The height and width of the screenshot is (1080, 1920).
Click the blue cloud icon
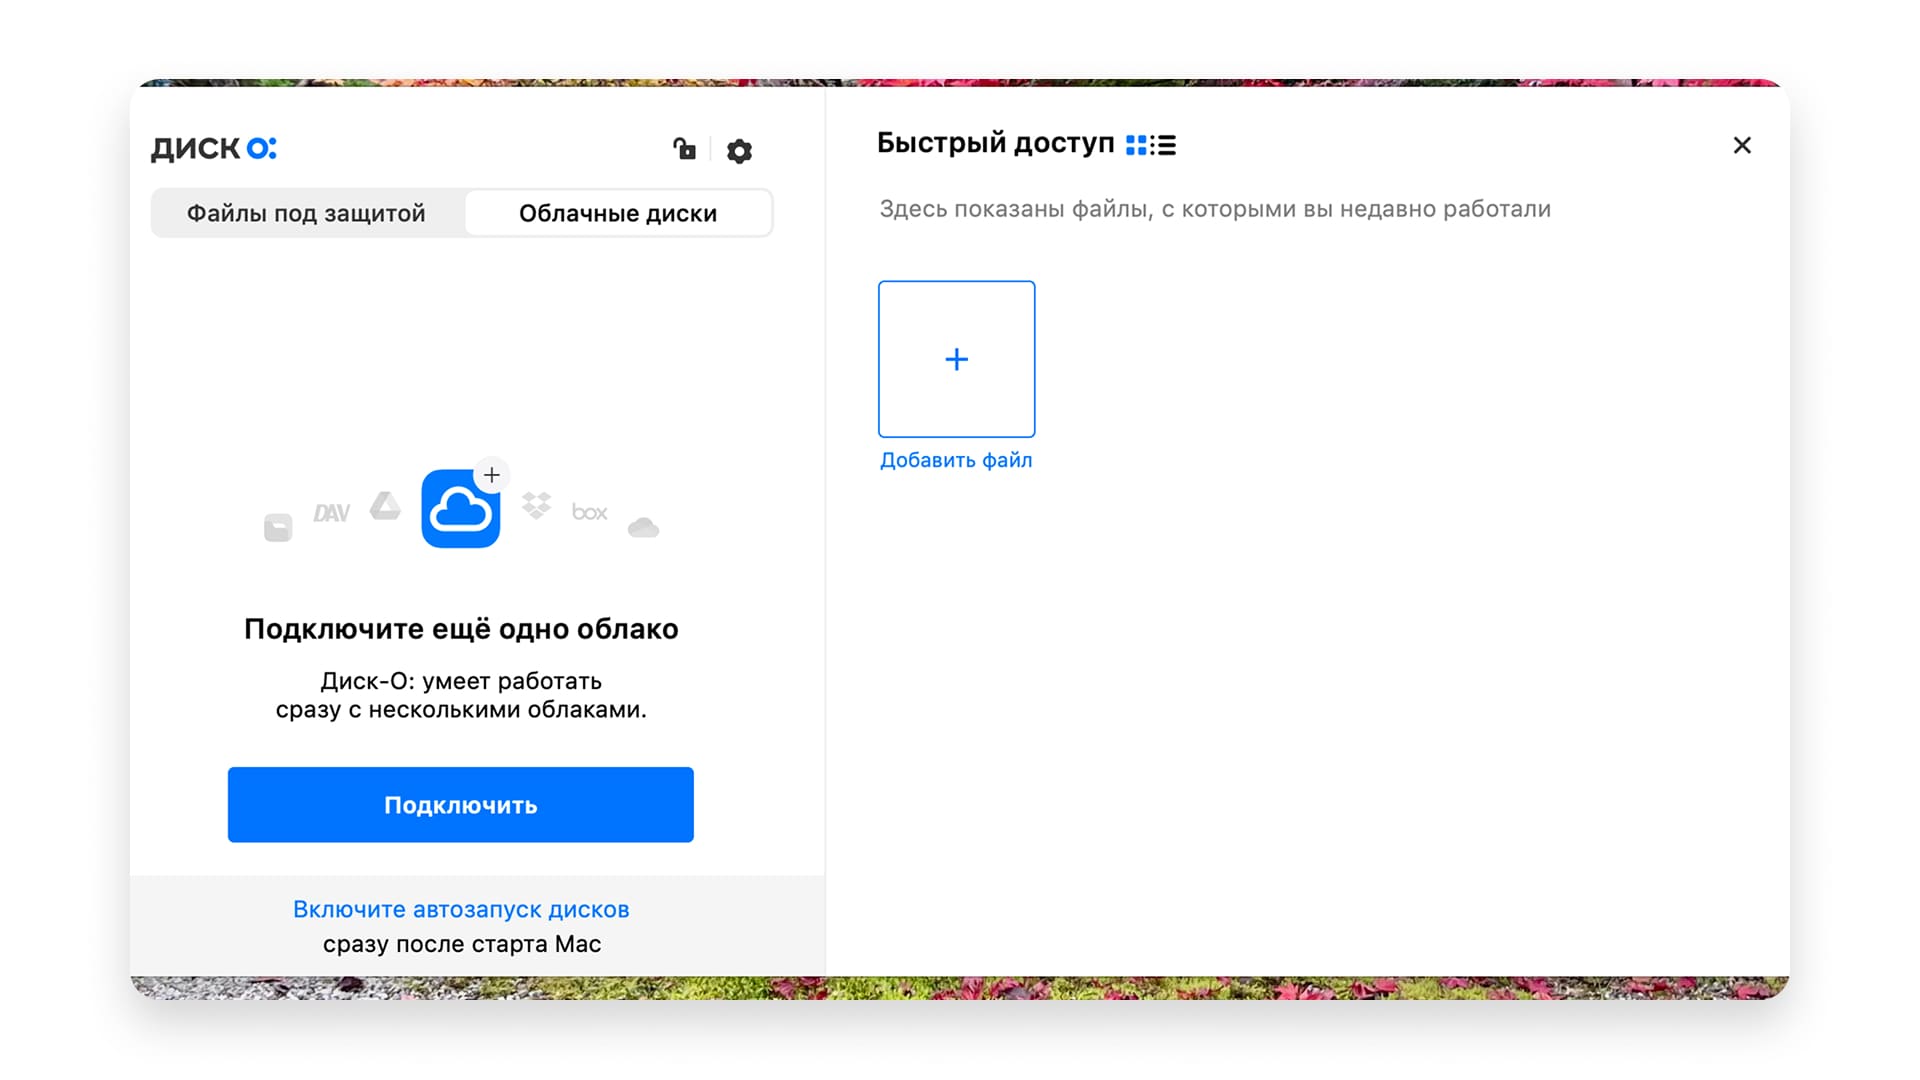460,509
